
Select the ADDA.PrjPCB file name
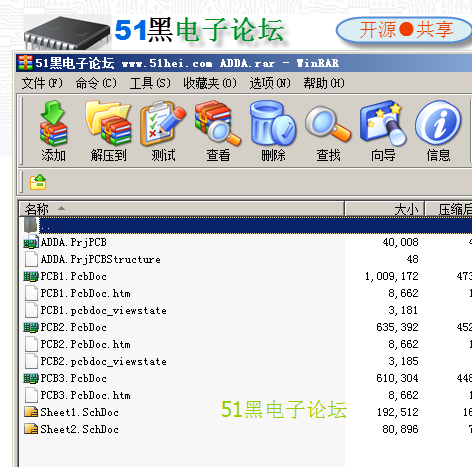[x=74, y=242]
